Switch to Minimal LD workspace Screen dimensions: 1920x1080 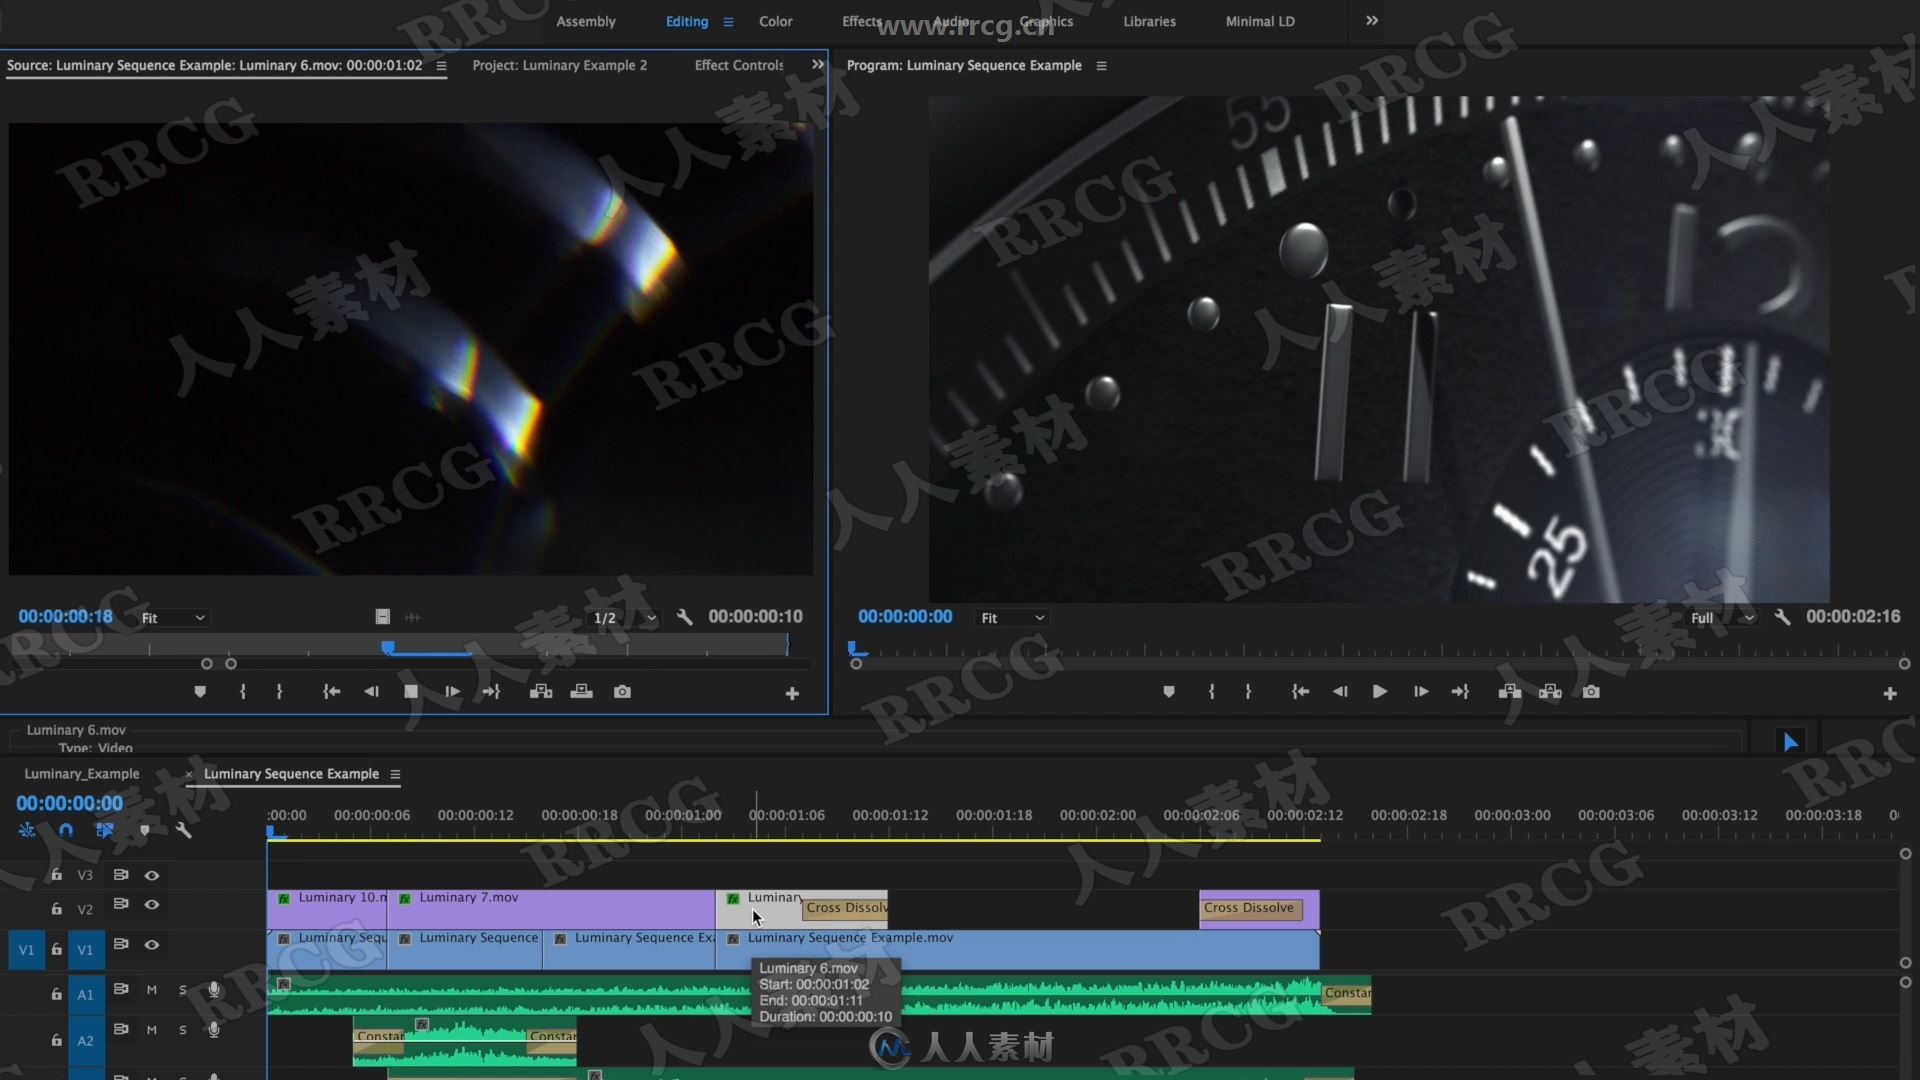coord(1260,22)
